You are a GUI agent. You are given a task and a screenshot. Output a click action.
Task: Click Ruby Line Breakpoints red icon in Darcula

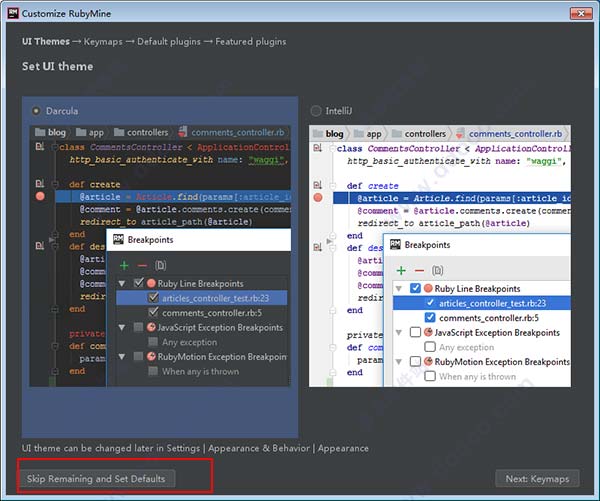[152, 283]
